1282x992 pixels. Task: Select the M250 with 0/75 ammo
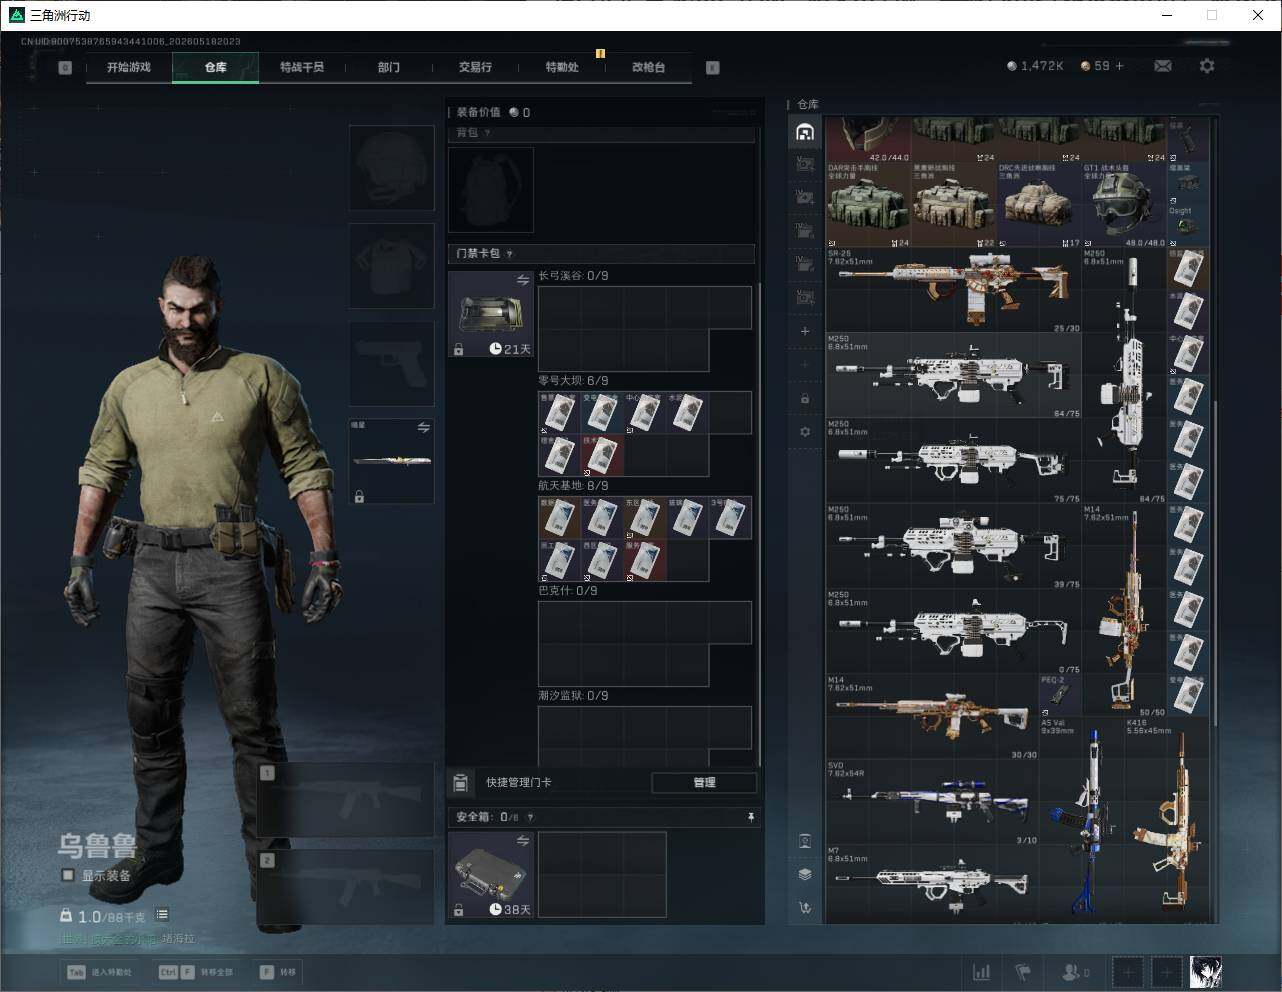click(954, 632)
